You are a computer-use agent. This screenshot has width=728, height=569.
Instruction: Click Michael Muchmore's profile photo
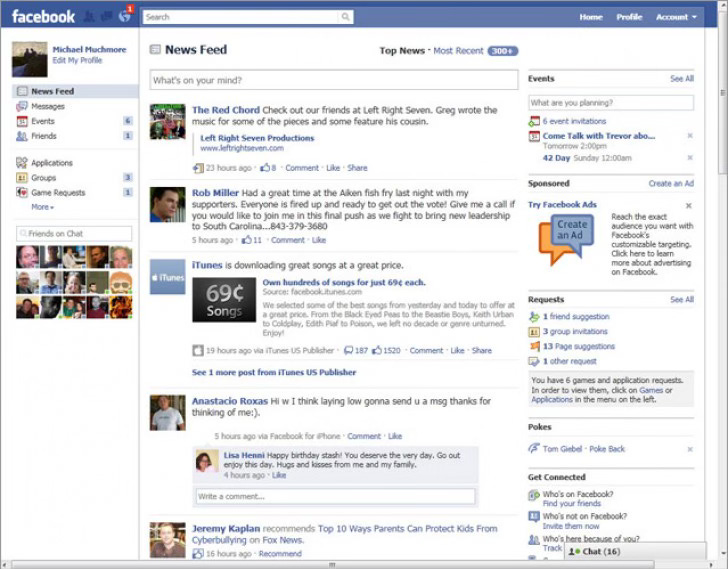point(30,59)
